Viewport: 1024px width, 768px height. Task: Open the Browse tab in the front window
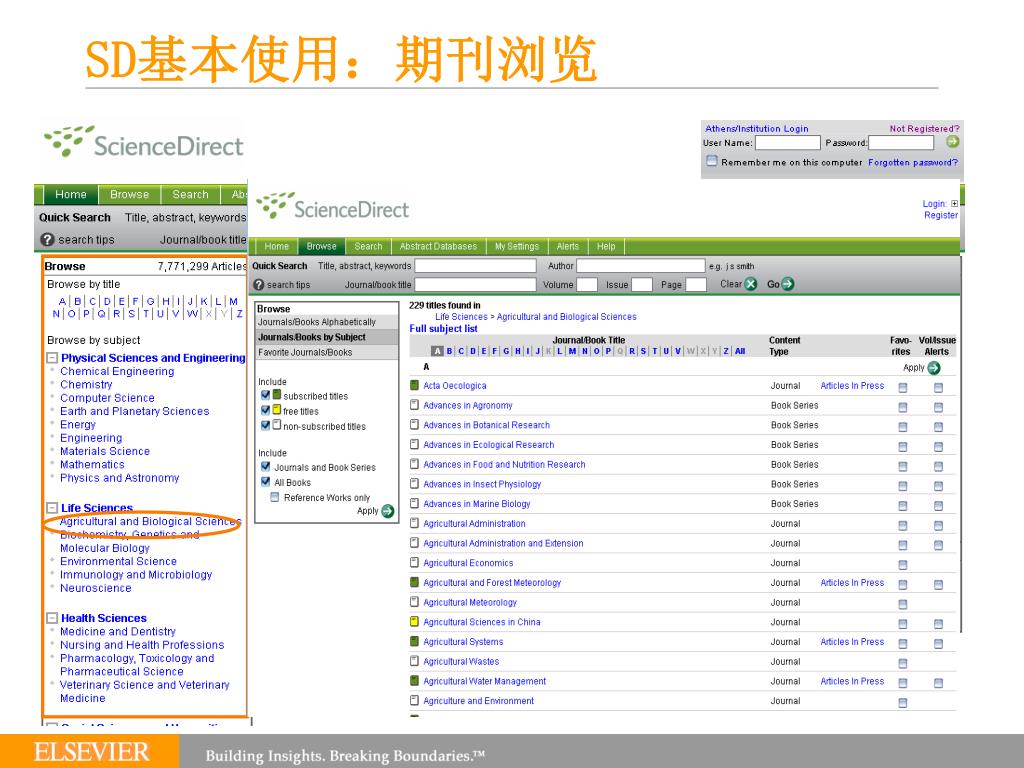pos(321,246)
